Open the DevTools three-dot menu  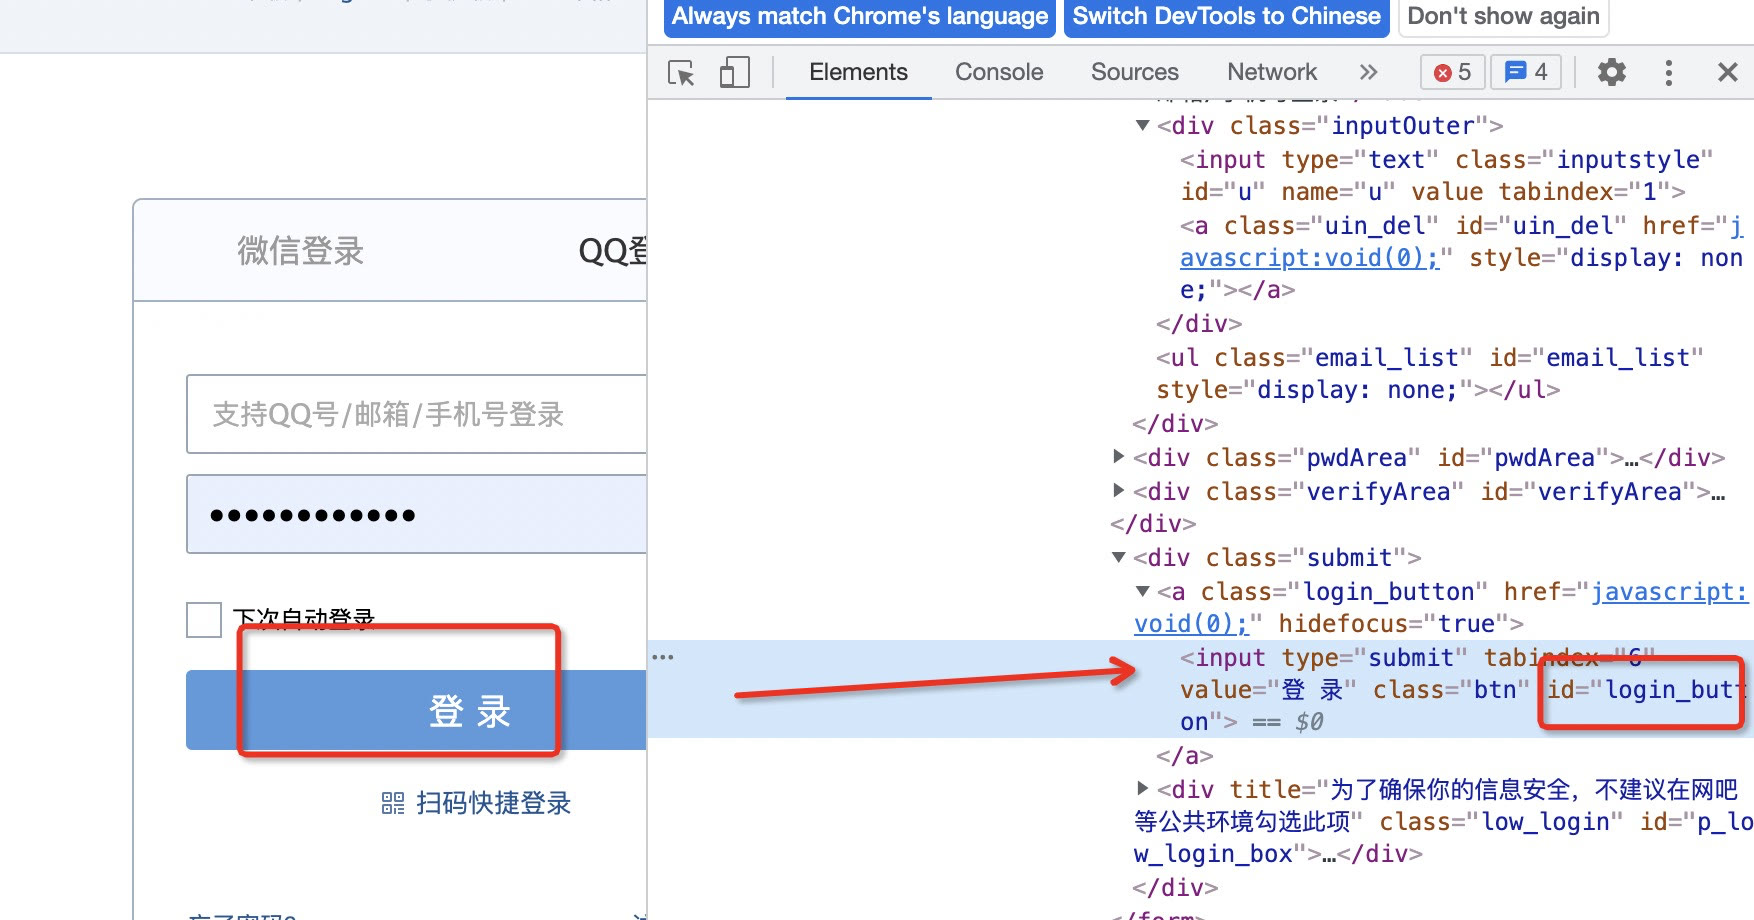pos(1668,72)
